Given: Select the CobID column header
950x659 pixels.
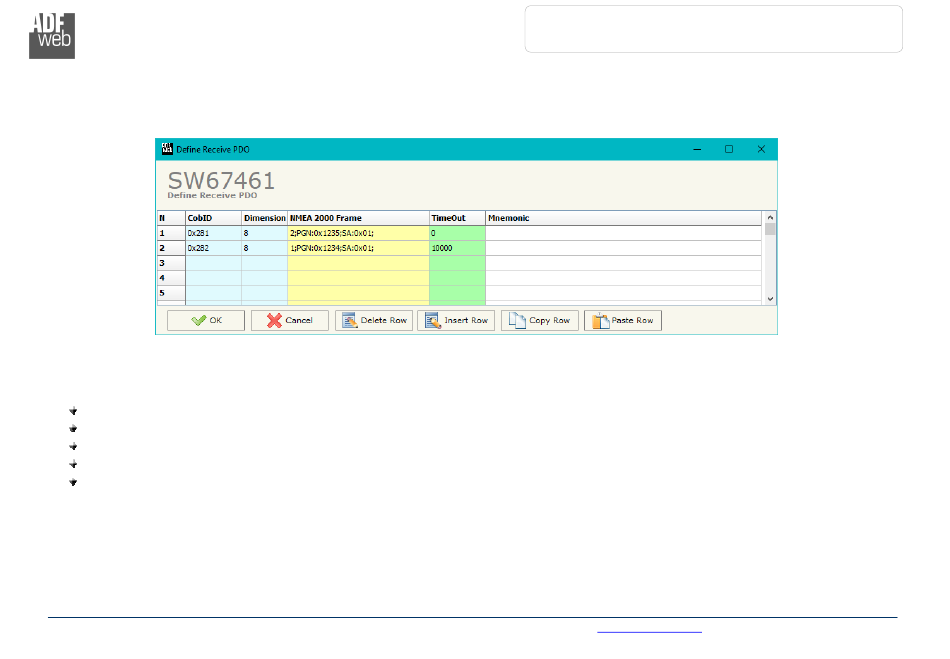Looking at the screenshot, I should pos(213,218).
